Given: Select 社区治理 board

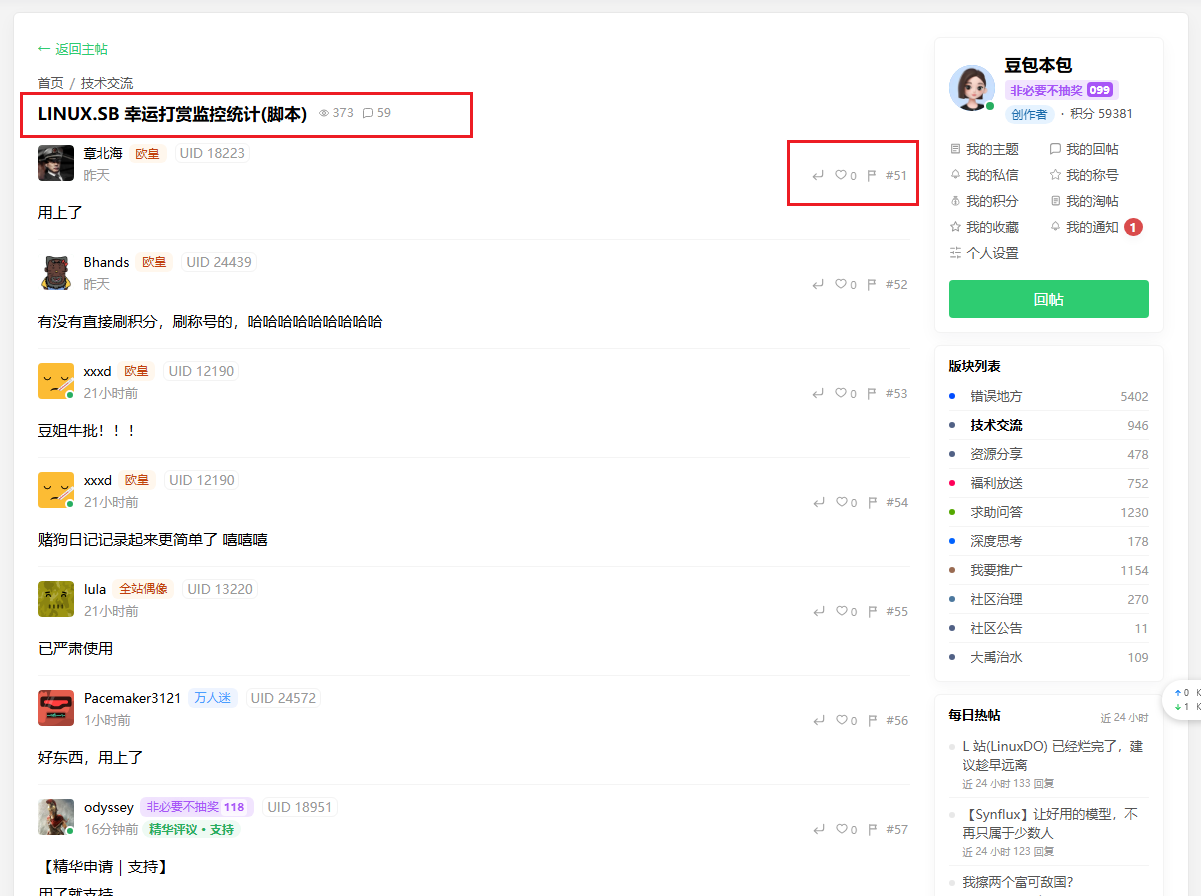Looking at the screenshot, I should pyautogui.click(x=1048, y=599).
